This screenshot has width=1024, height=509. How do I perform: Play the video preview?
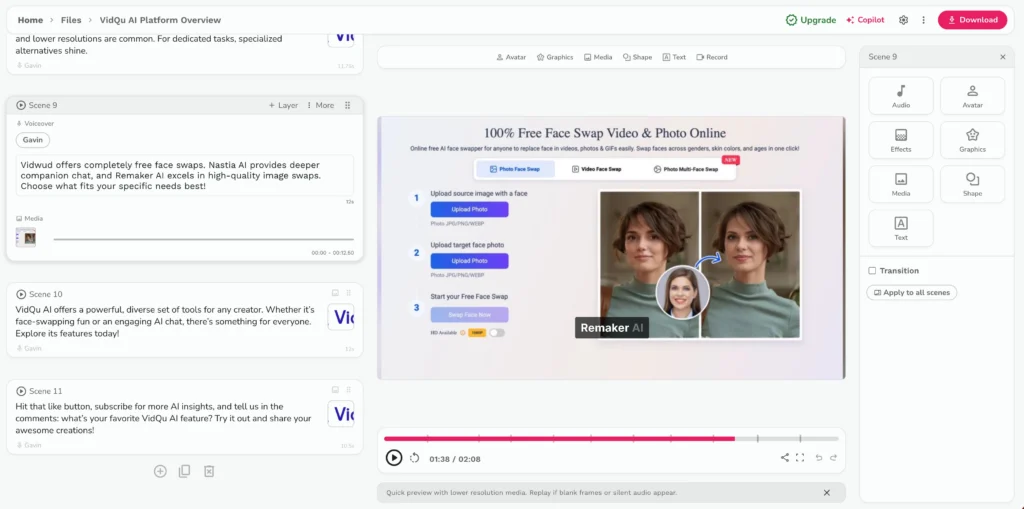coord(394,458)
